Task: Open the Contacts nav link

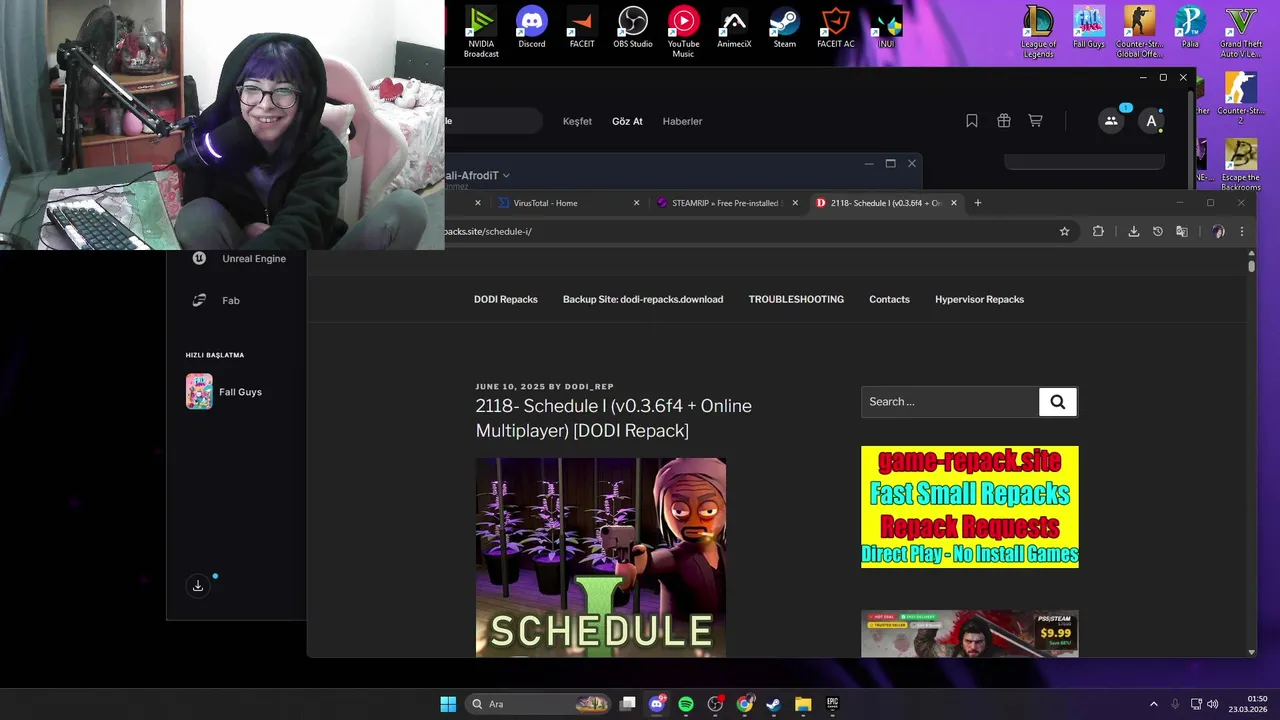Action: [889, 299]
